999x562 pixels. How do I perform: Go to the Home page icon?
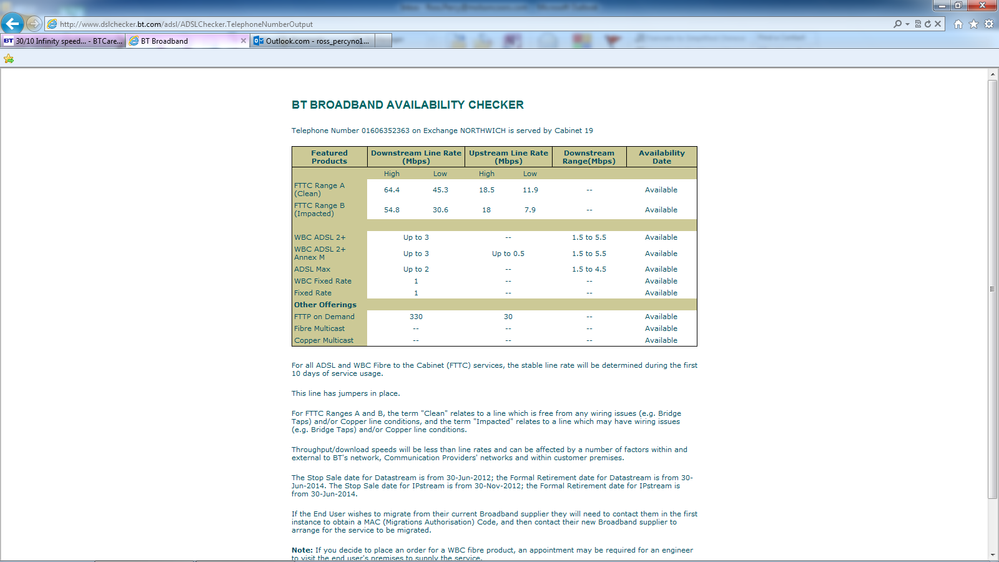[x=958, y=24]
